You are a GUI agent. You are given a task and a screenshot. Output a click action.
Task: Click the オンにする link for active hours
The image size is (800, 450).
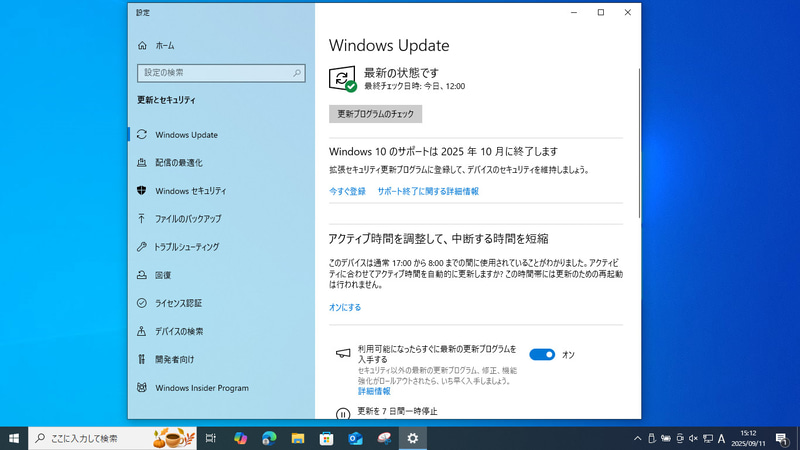point(345,307)
